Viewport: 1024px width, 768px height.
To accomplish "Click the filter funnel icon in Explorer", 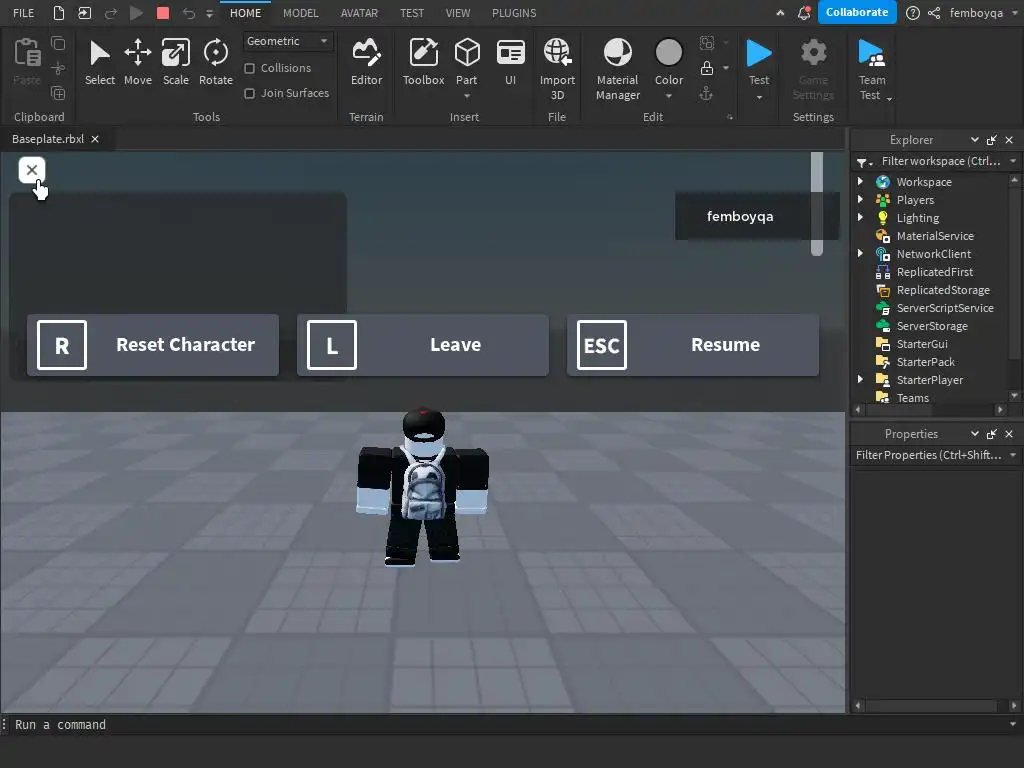I will (x=862, y=162).
